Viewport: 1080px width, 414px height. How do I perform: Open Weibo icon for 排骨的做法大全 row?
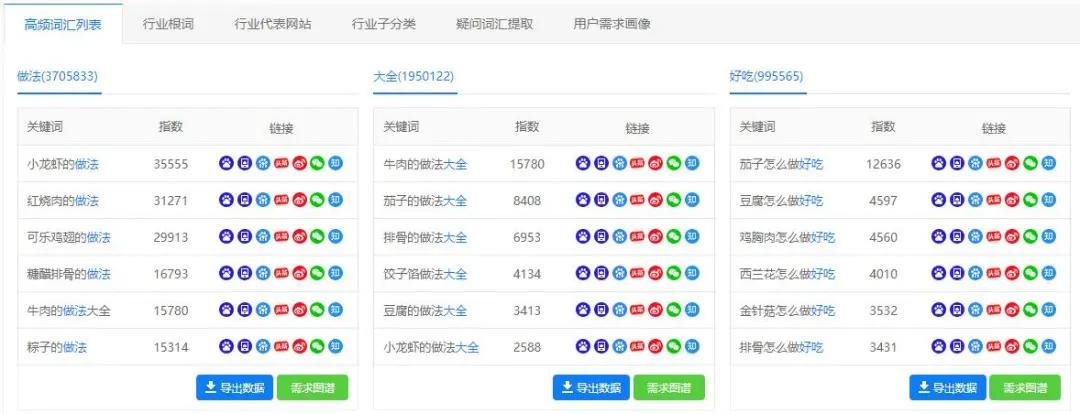pos(656,236)
